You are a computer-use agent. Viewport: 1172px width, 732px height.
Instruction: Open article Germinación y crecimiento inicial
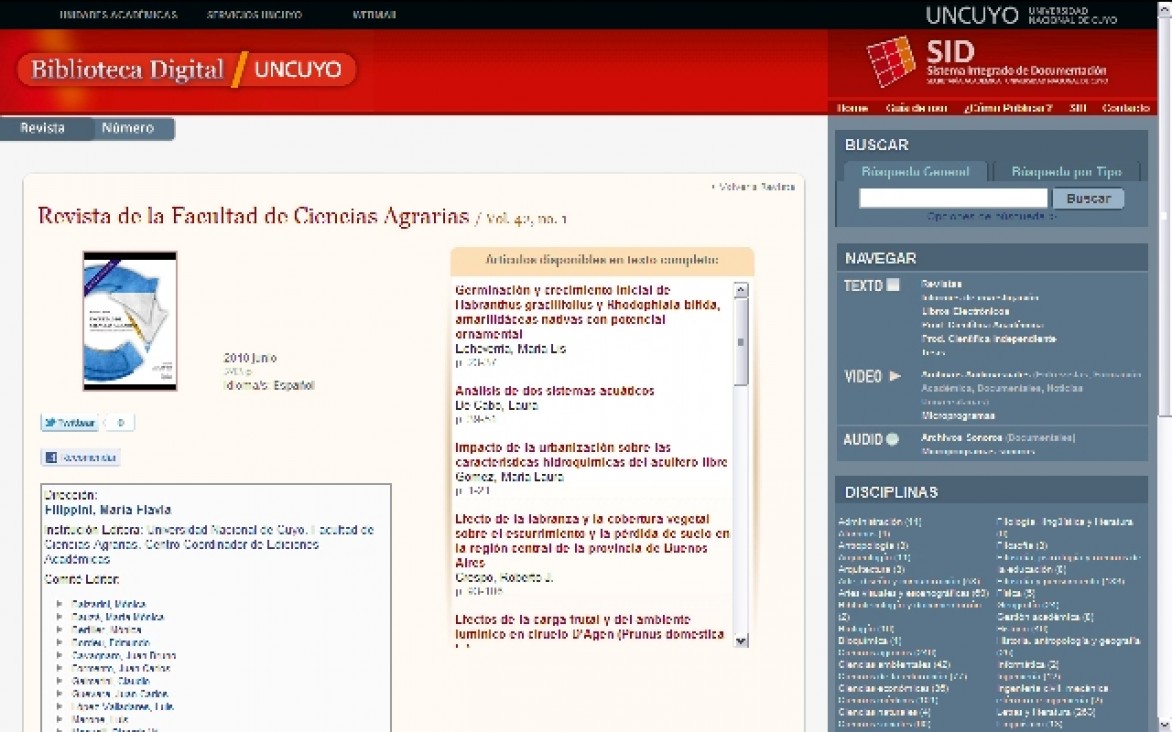click(x=587, y=312)
